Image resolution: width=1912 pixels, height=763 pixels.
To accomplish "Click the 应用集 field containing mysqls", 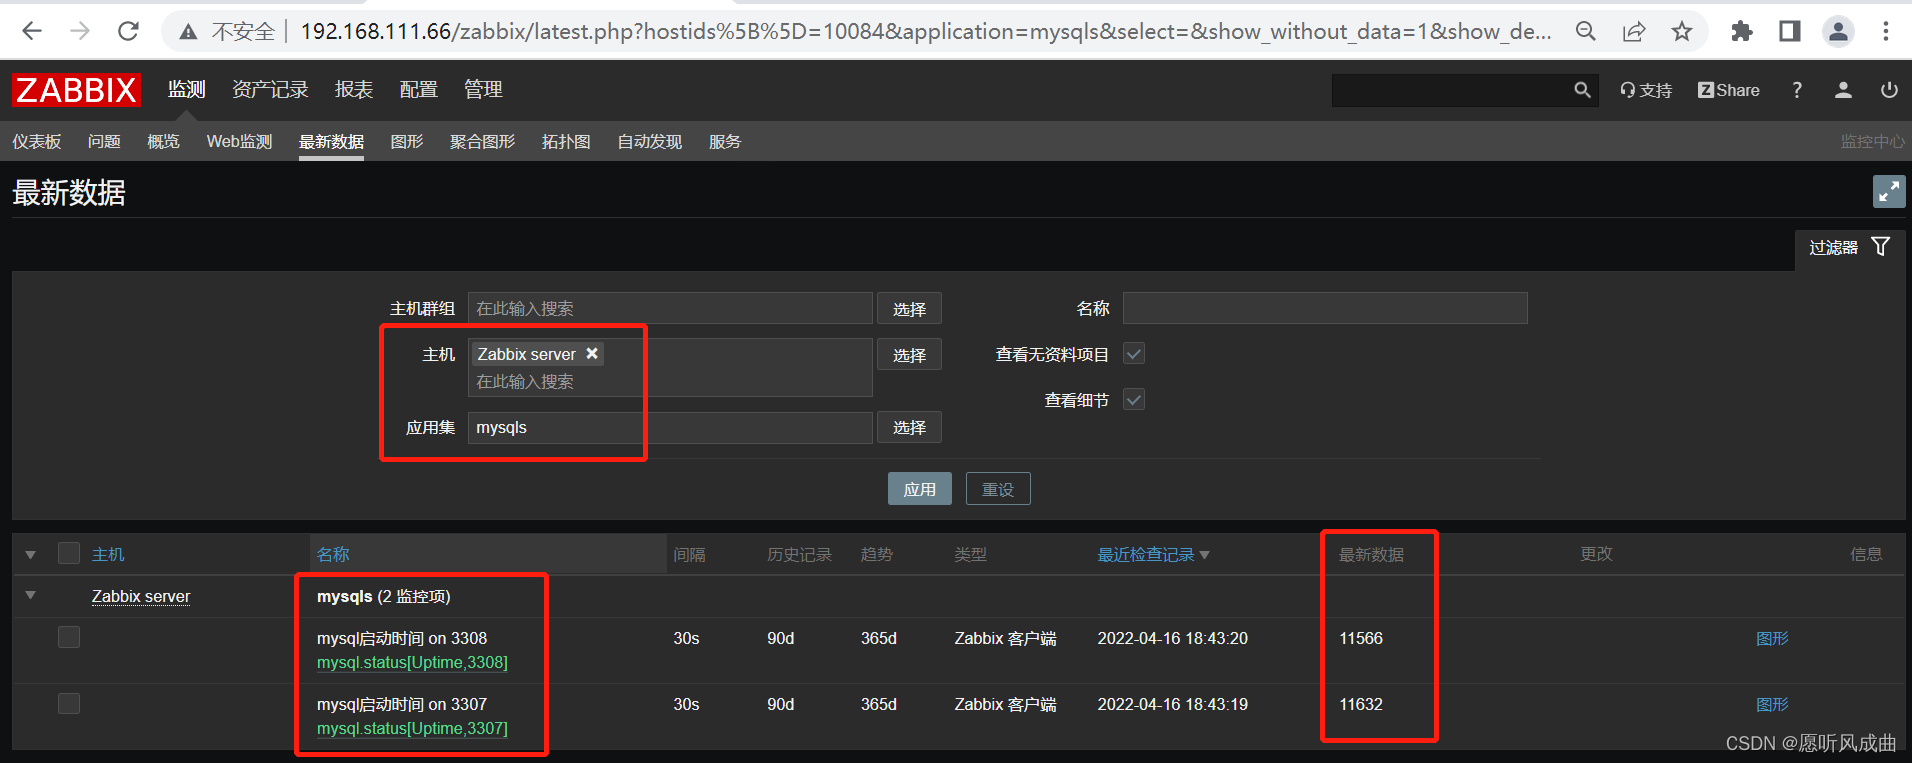I will coord(670,427).
